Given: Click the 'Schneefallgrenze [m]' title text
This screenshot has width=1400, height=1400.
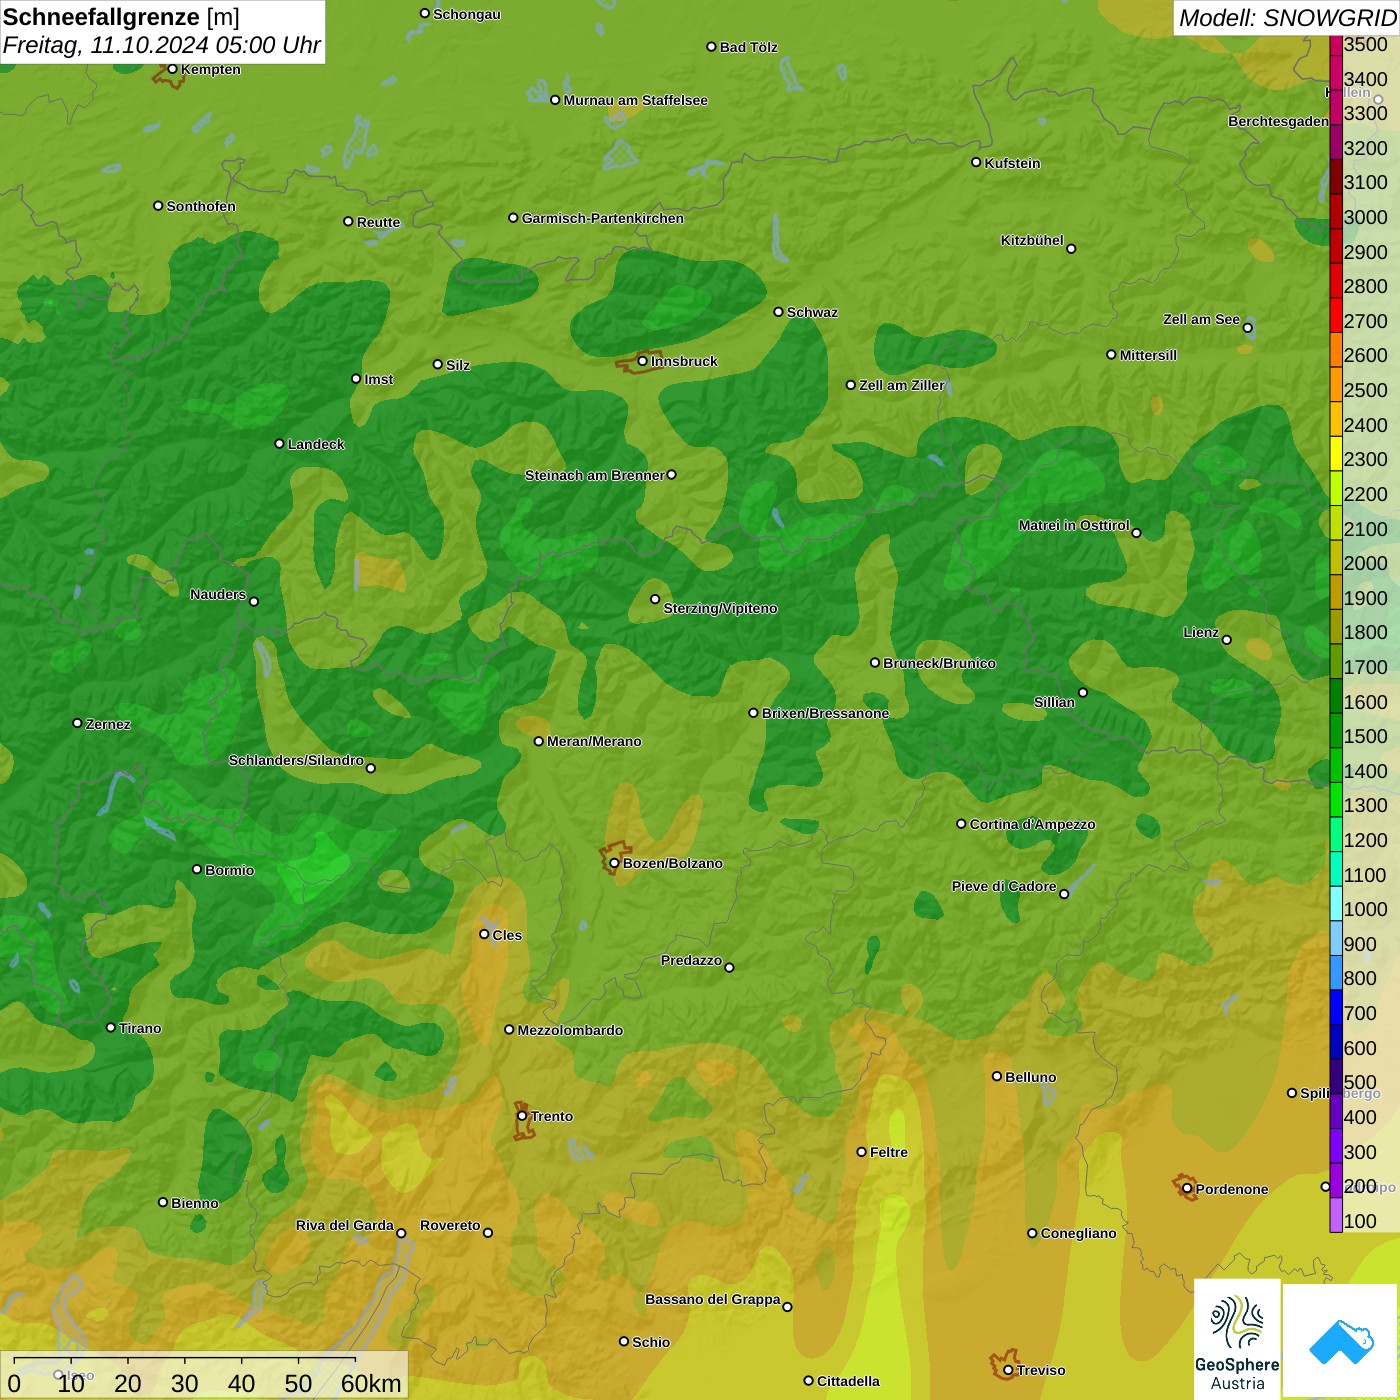Looking at the screenshot, I should (x=122, y=17).
